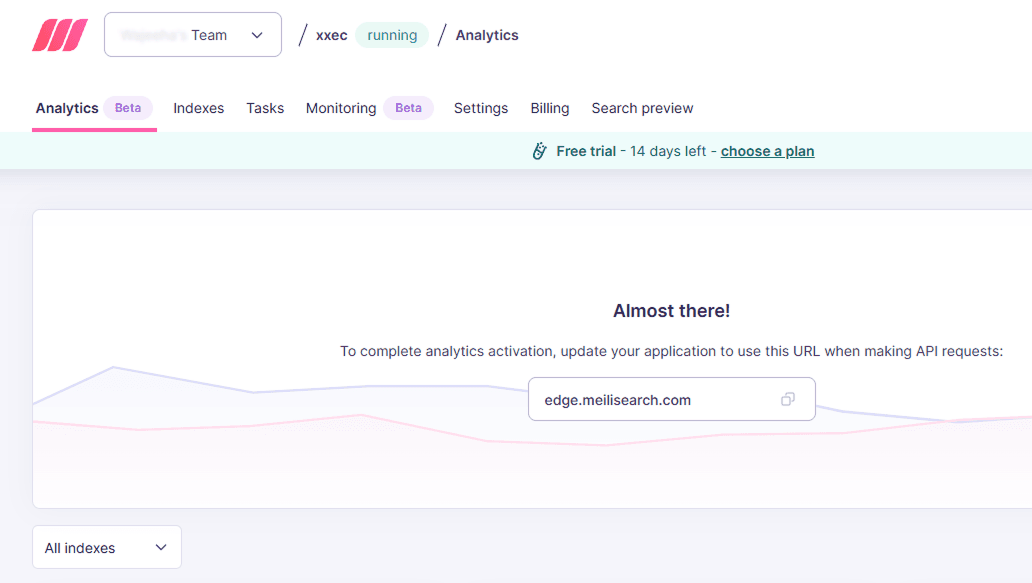
Task: Open the Monitoring tab
Action: pyautogui.click(x=340, y=107)
